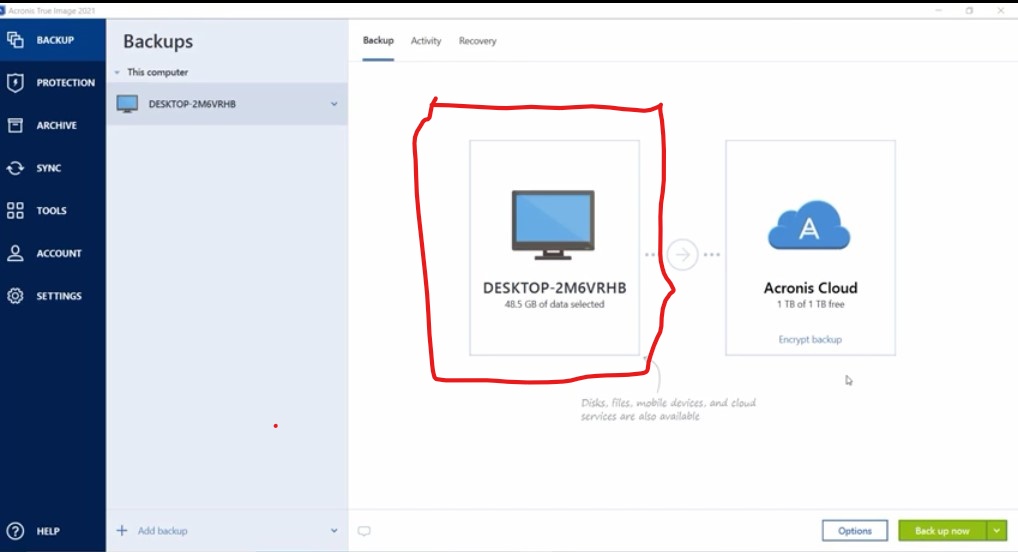The width and height of the screenshot is (1018, 552).
Task: Open the SYNC section label
Action: pyautogui.click(x=49, y=168)
